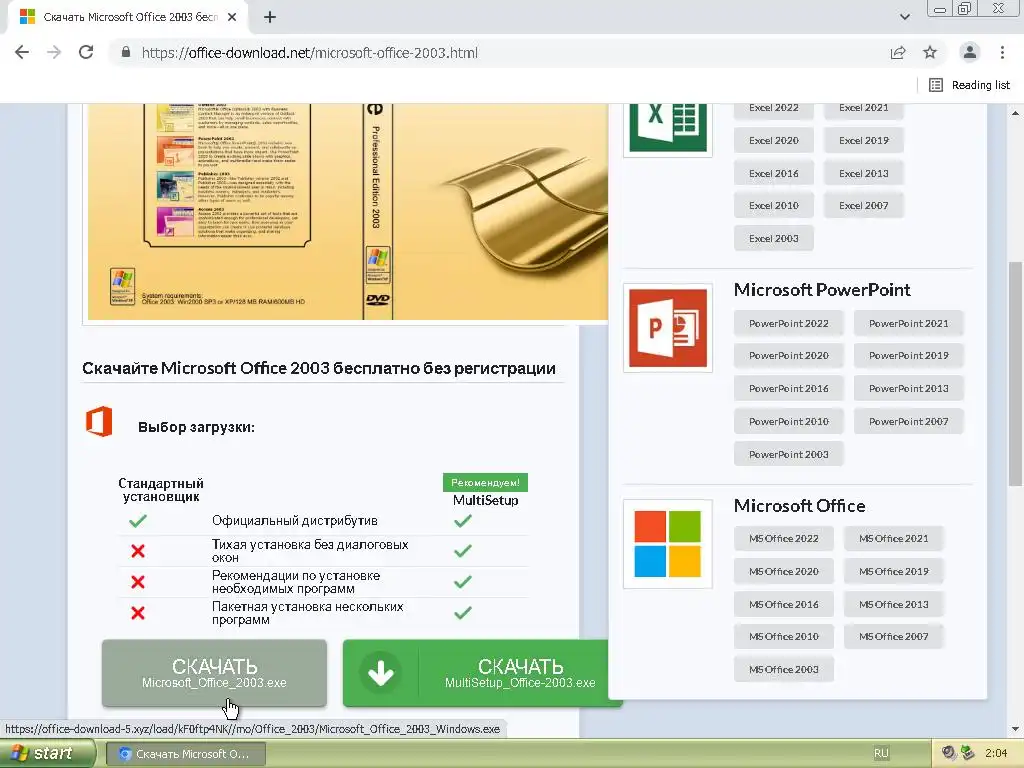This screenshot has height=768, width=1024.
Task: Expand the tab search chevron
Action: click(x=904, y=17)
